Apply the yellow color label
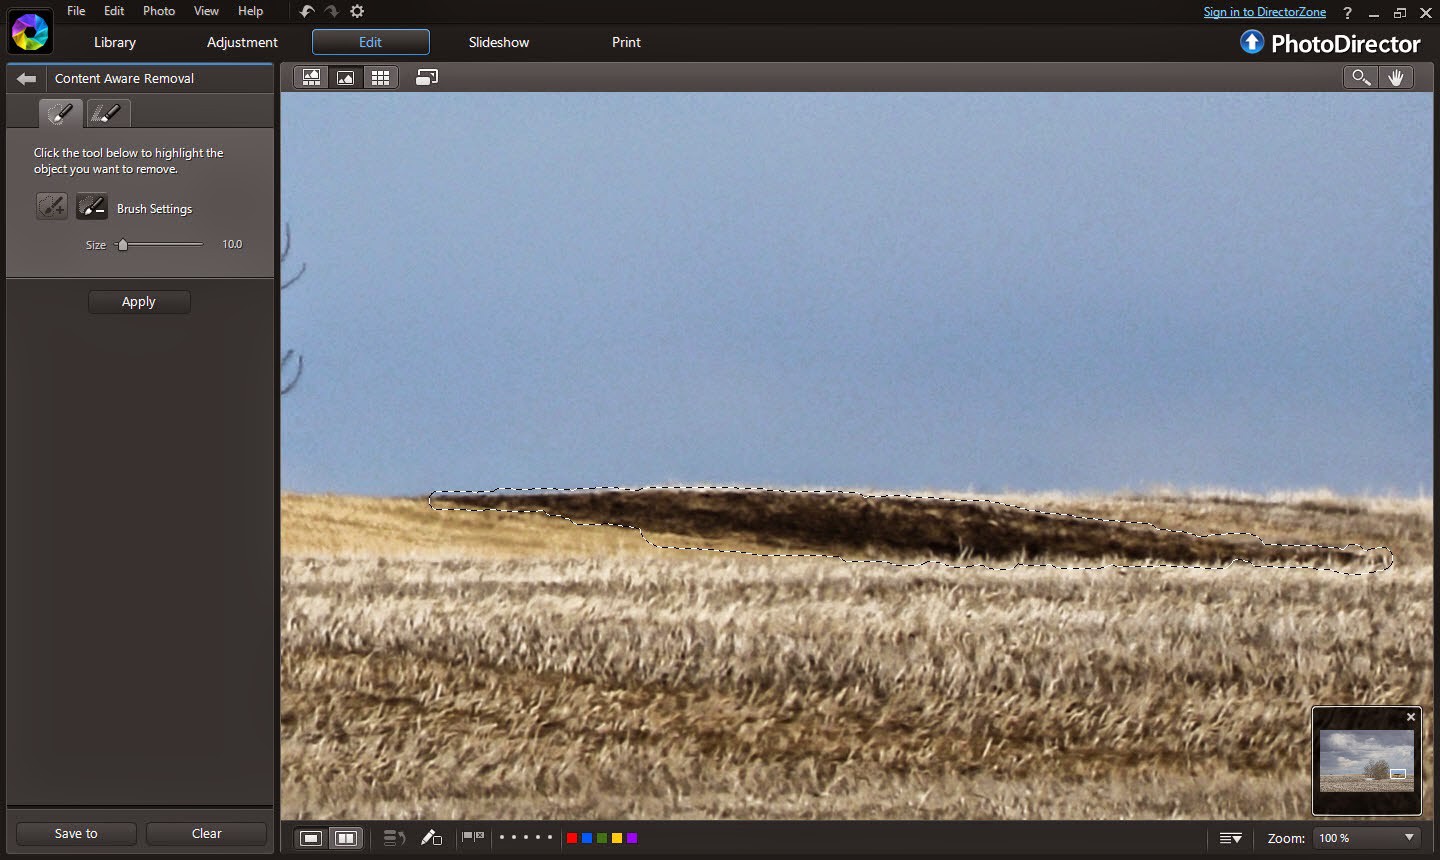Image resolution: width=1440 pixels, height=860 pixels. click(617, 838)
